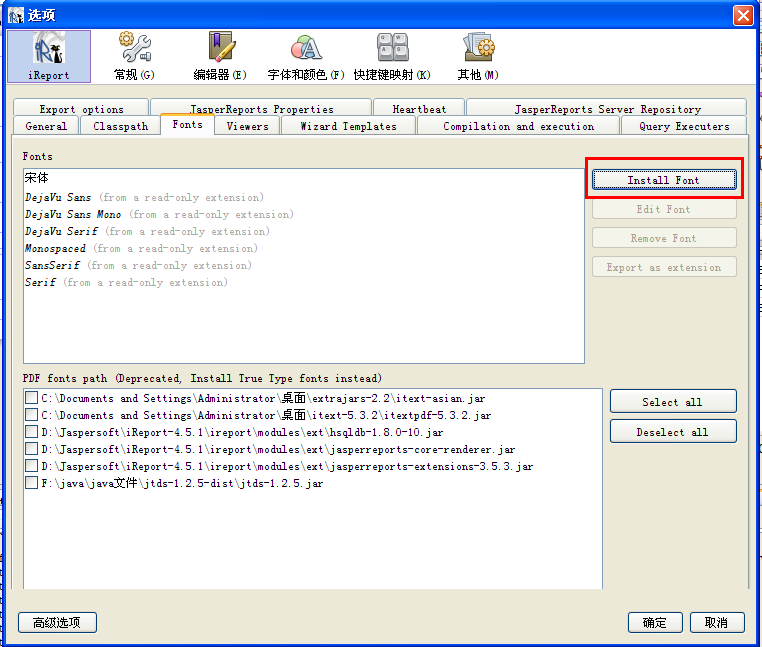The image size is (762, 647).
Task: Tick the jtds-1.2.5.jar path checkbox
Action: point(32,483)
